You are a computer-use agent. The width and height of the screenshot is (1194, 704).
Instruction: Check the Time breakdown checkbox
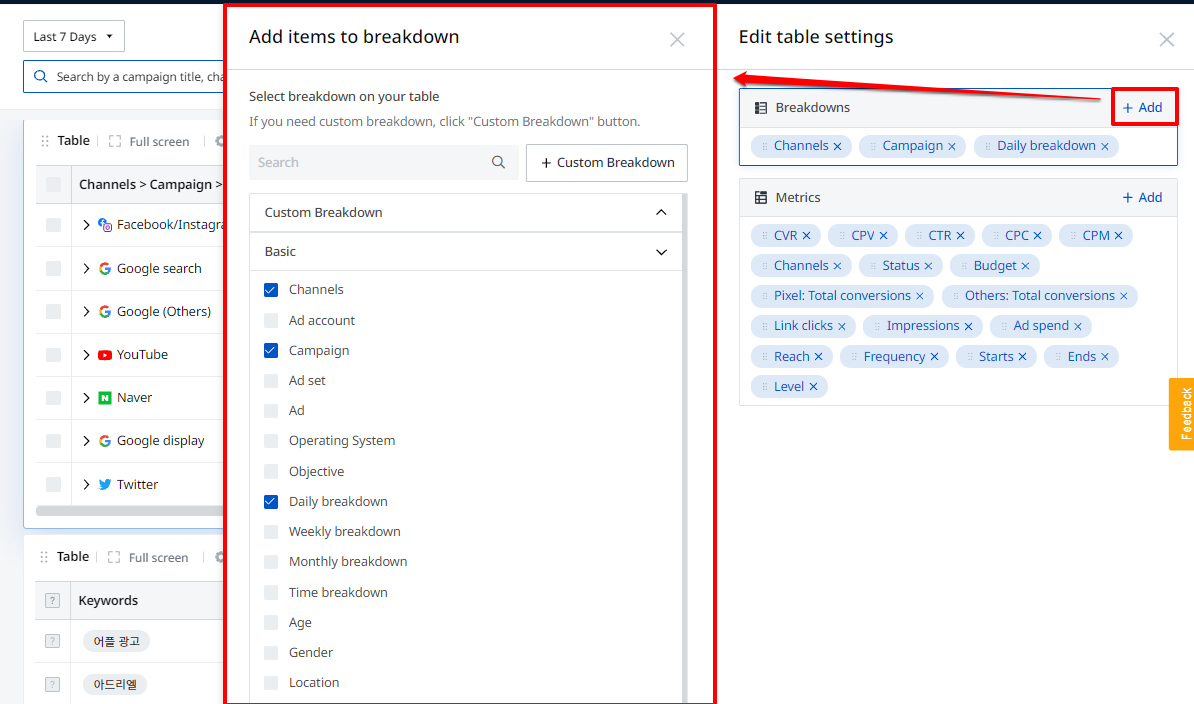(x=271, y=592)
